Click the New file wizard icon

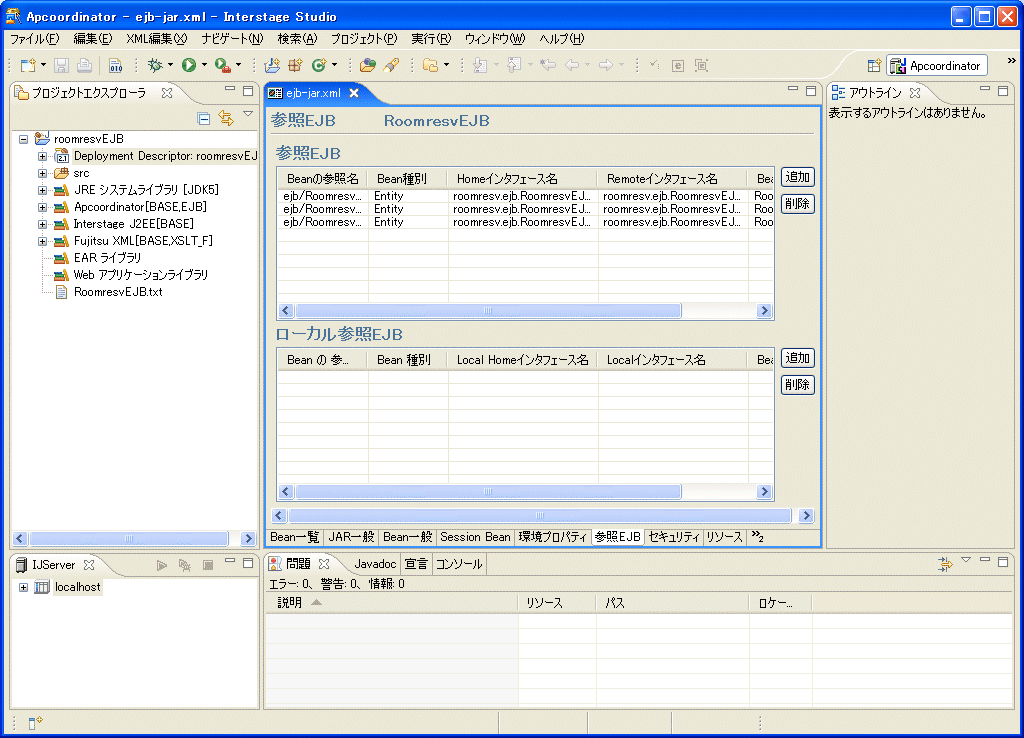pyautogui.click(x=28, y=65)
